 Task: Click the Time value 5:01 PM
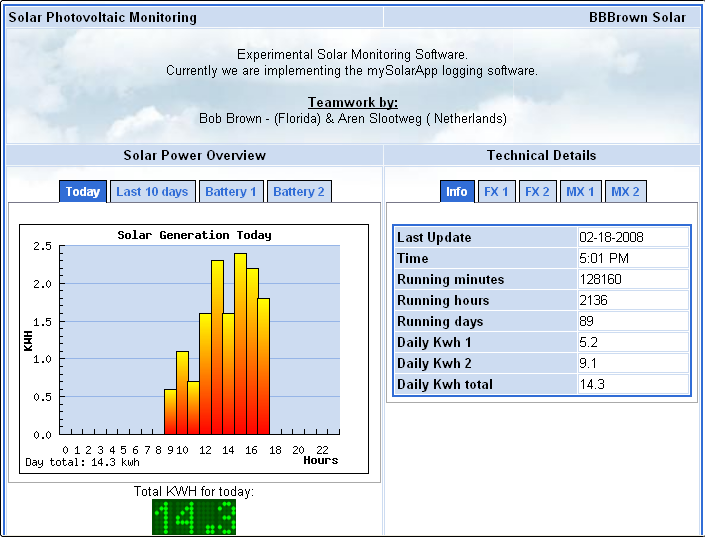[602, 259]
